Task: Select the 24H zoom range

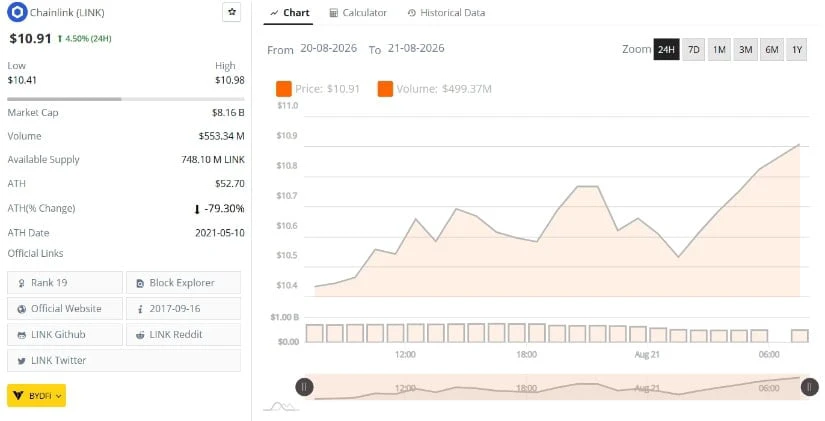Action: [x=666, y=49]
